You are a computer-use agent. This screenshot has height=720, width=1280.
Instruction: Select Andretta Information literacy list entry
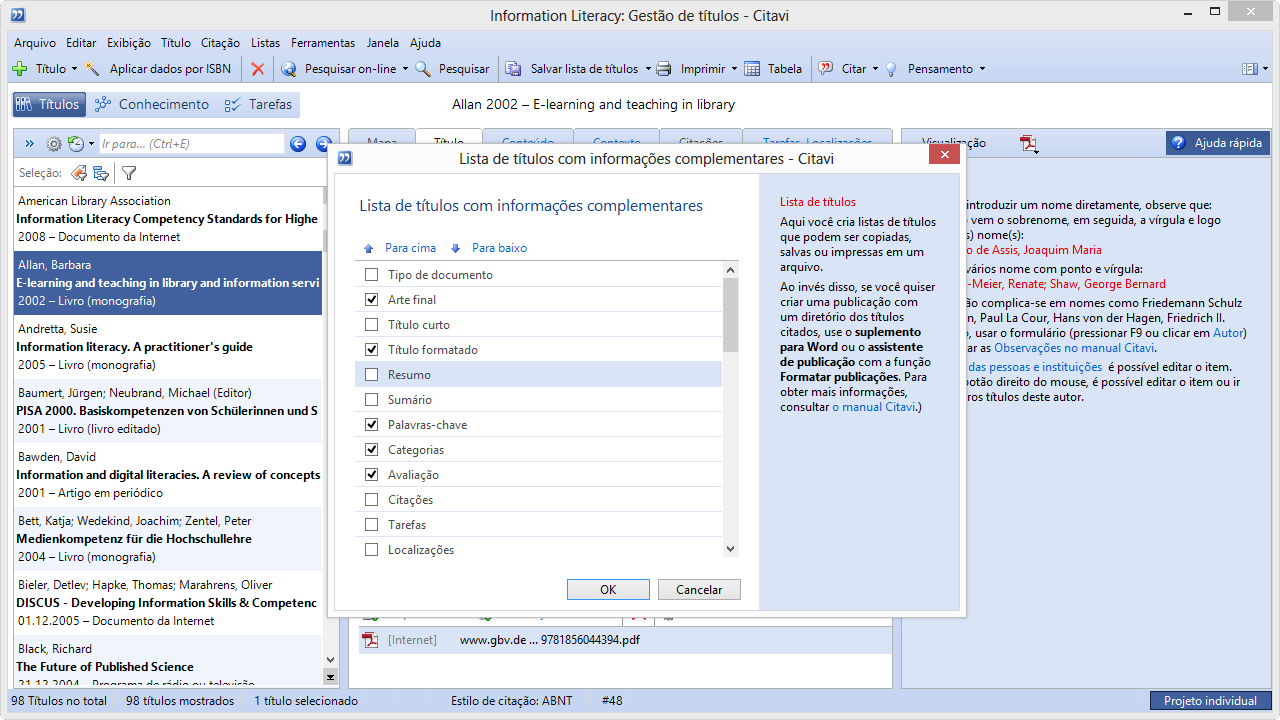click(168, 347)
